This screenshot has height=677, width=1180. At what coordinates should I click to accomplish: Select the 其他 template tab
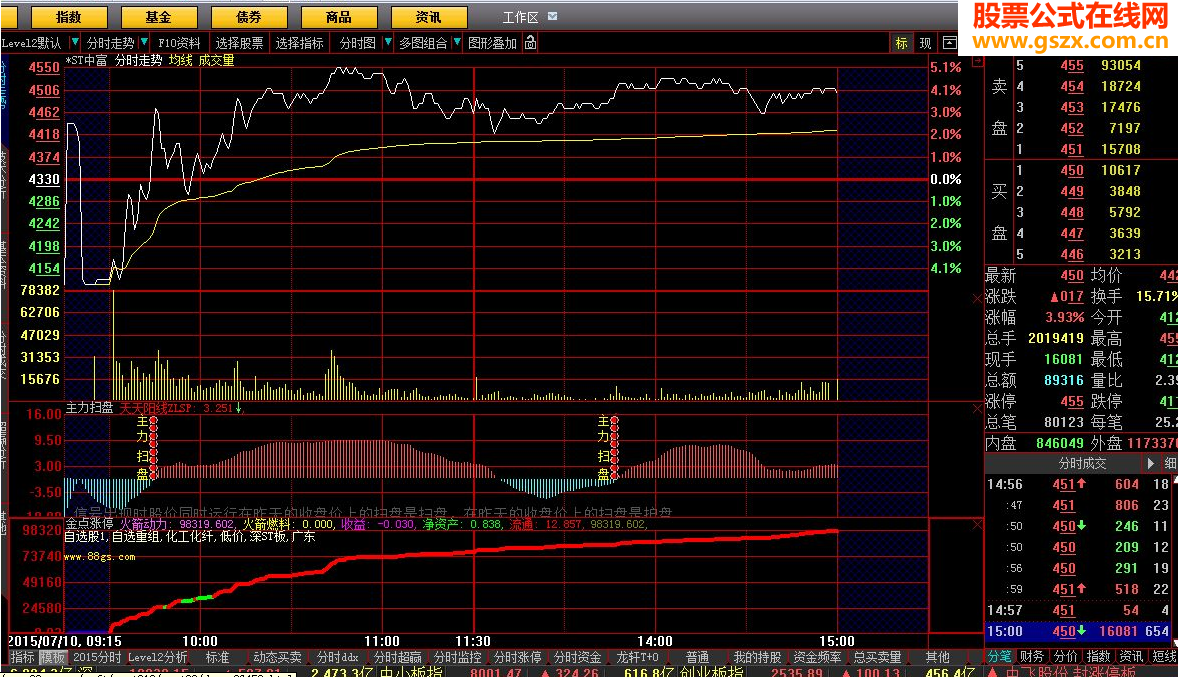pyautogui.click(x=938, y=657)
